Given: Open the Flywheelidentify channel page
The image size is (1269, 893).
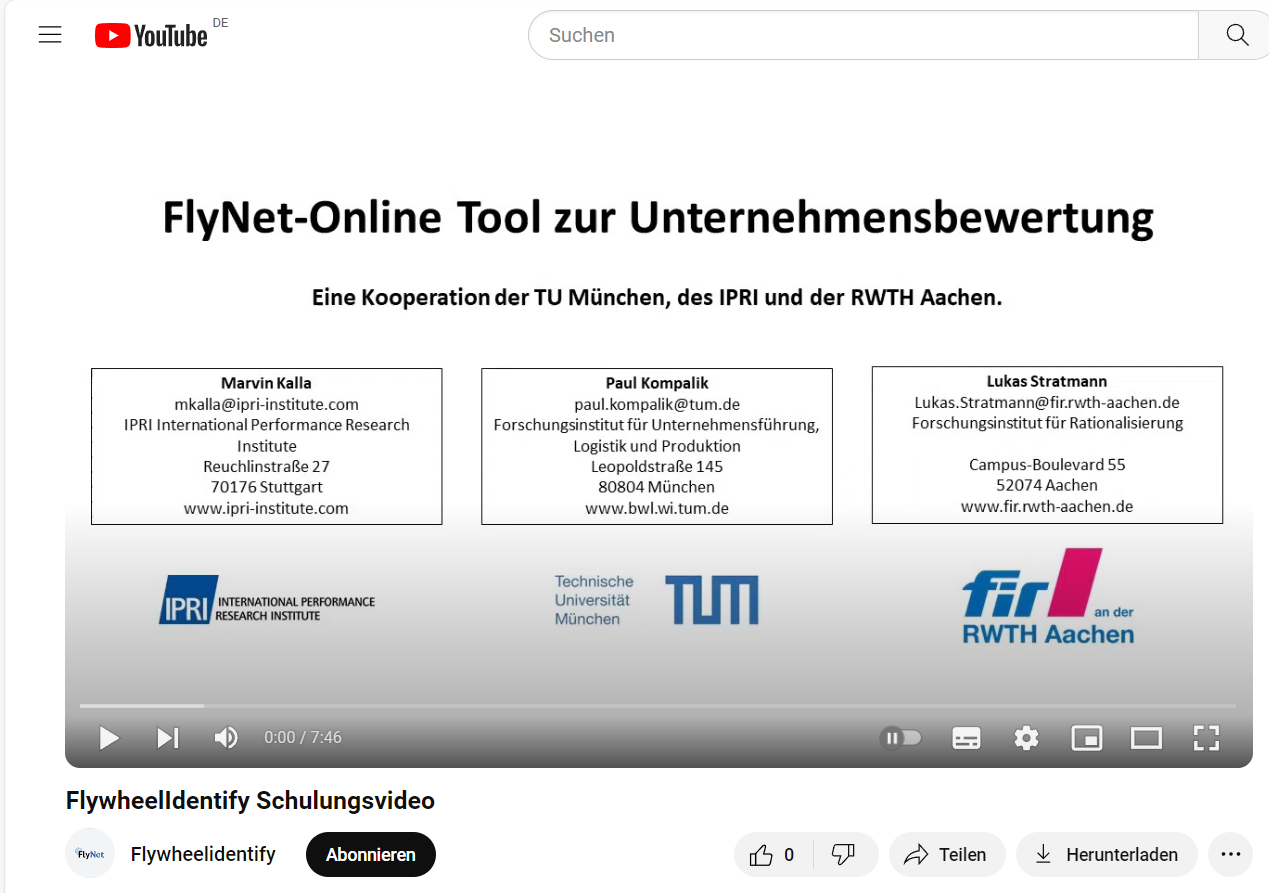Looking at the screenshot, I should tap(203, 854).
